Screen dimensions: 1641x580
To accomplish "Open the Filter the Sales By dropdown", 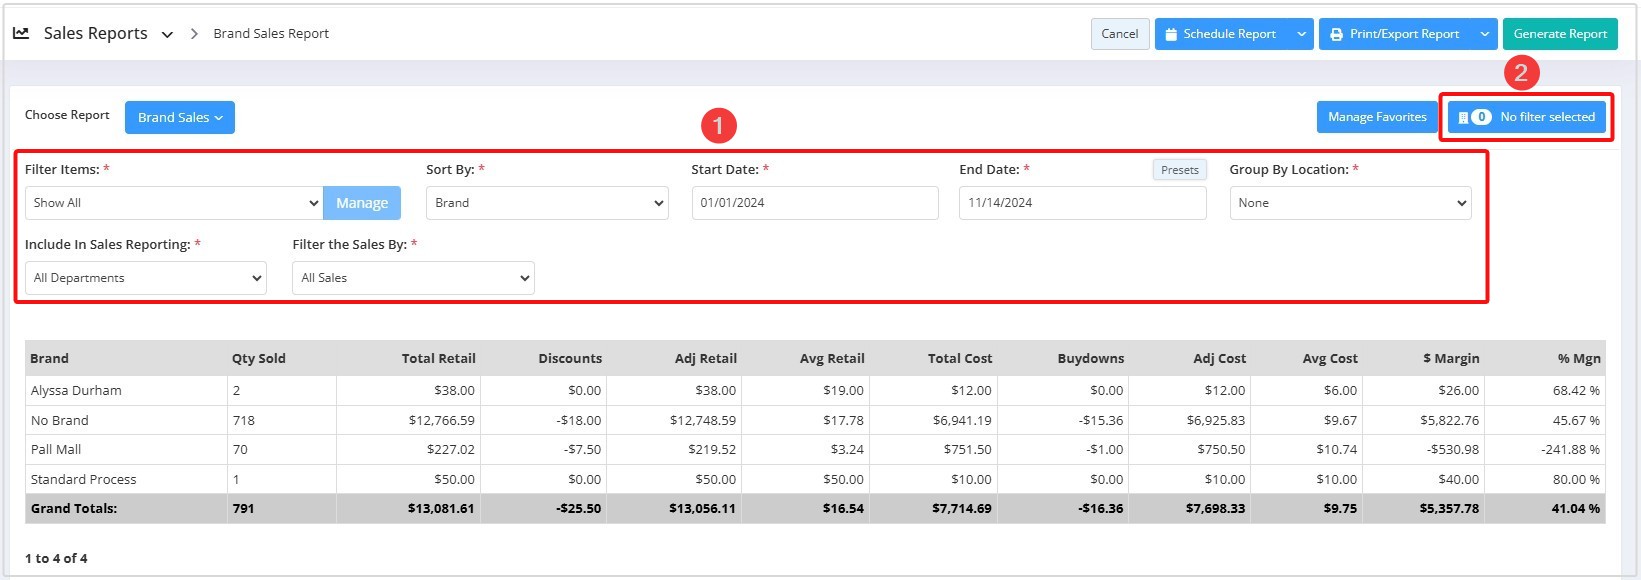I will tap(413, 278).
